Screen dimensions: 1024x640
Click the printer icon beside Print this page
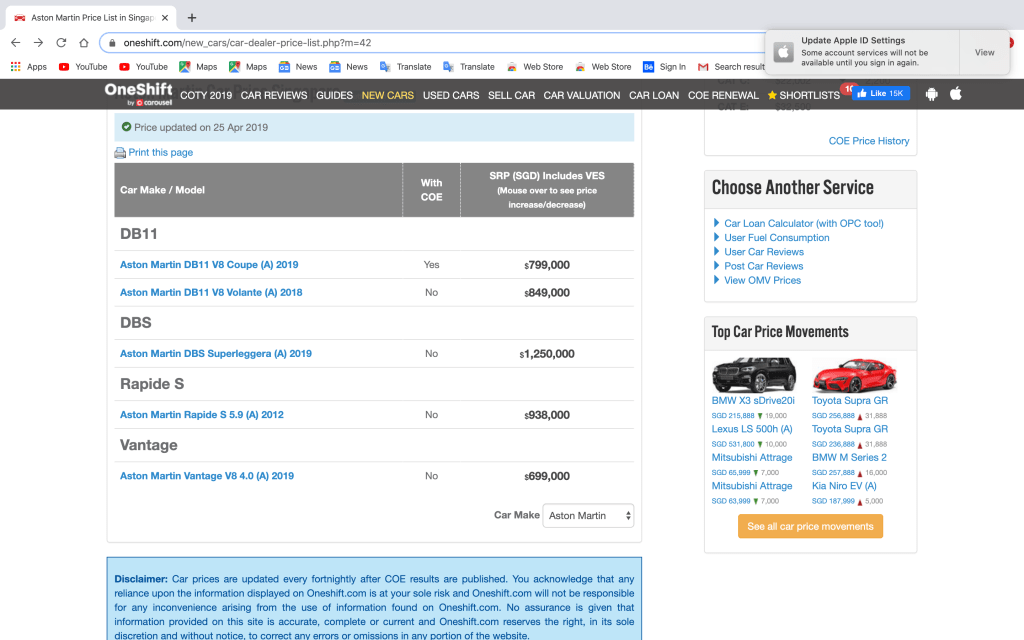(x=120, y=153)
